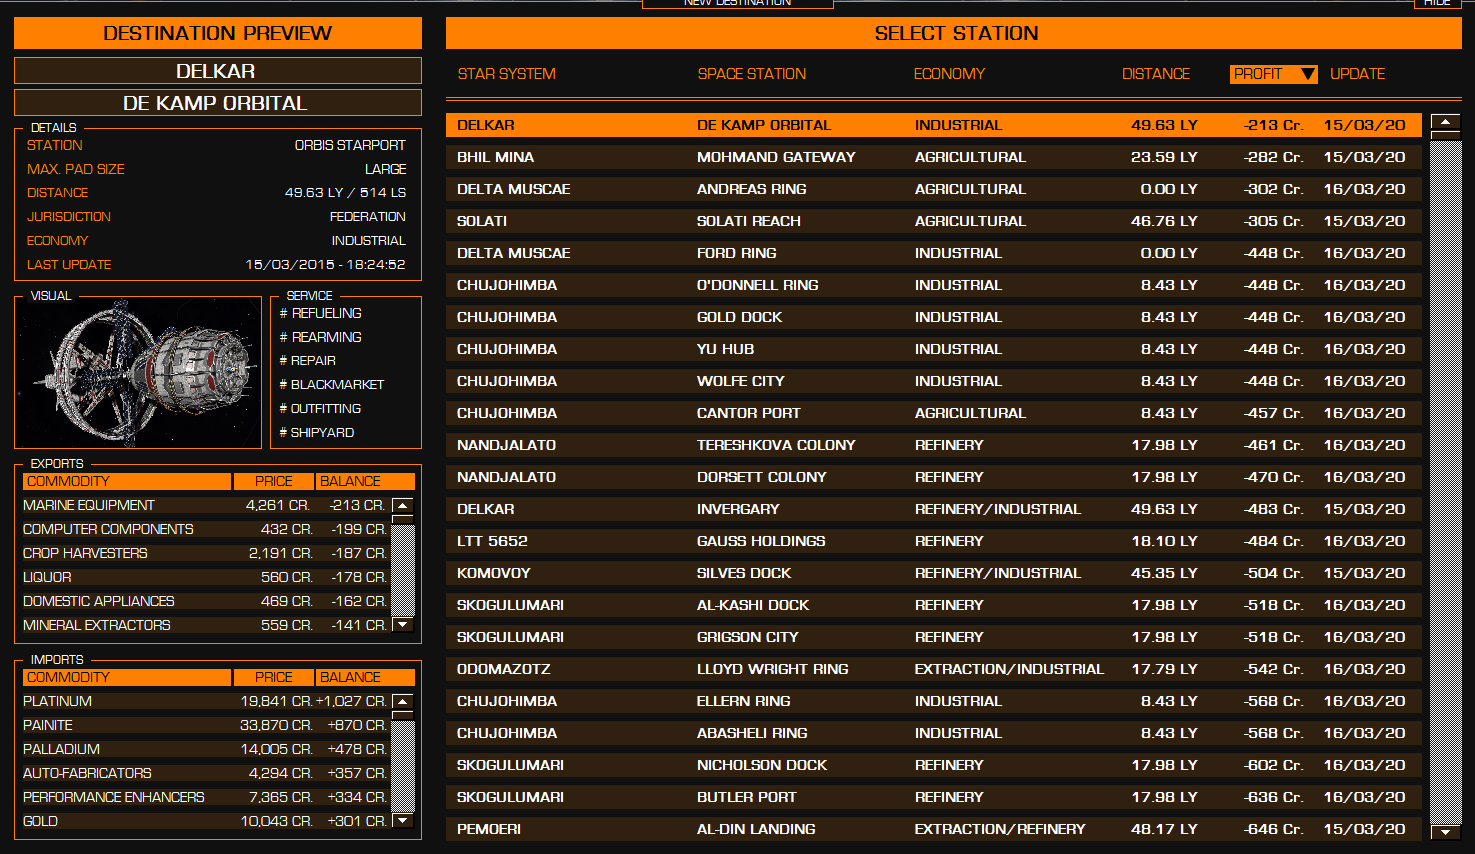Click the De Kamp Orbital station thumbnail
Viewport: 1475px width, 854px height.
(139, 372)
